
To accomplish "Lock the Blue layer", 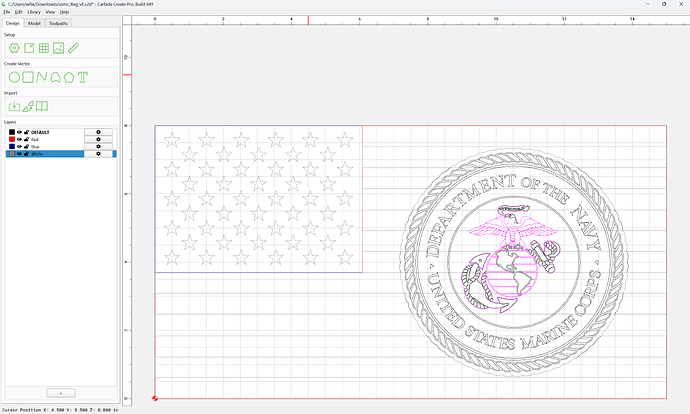I will [x=26, y=147].
